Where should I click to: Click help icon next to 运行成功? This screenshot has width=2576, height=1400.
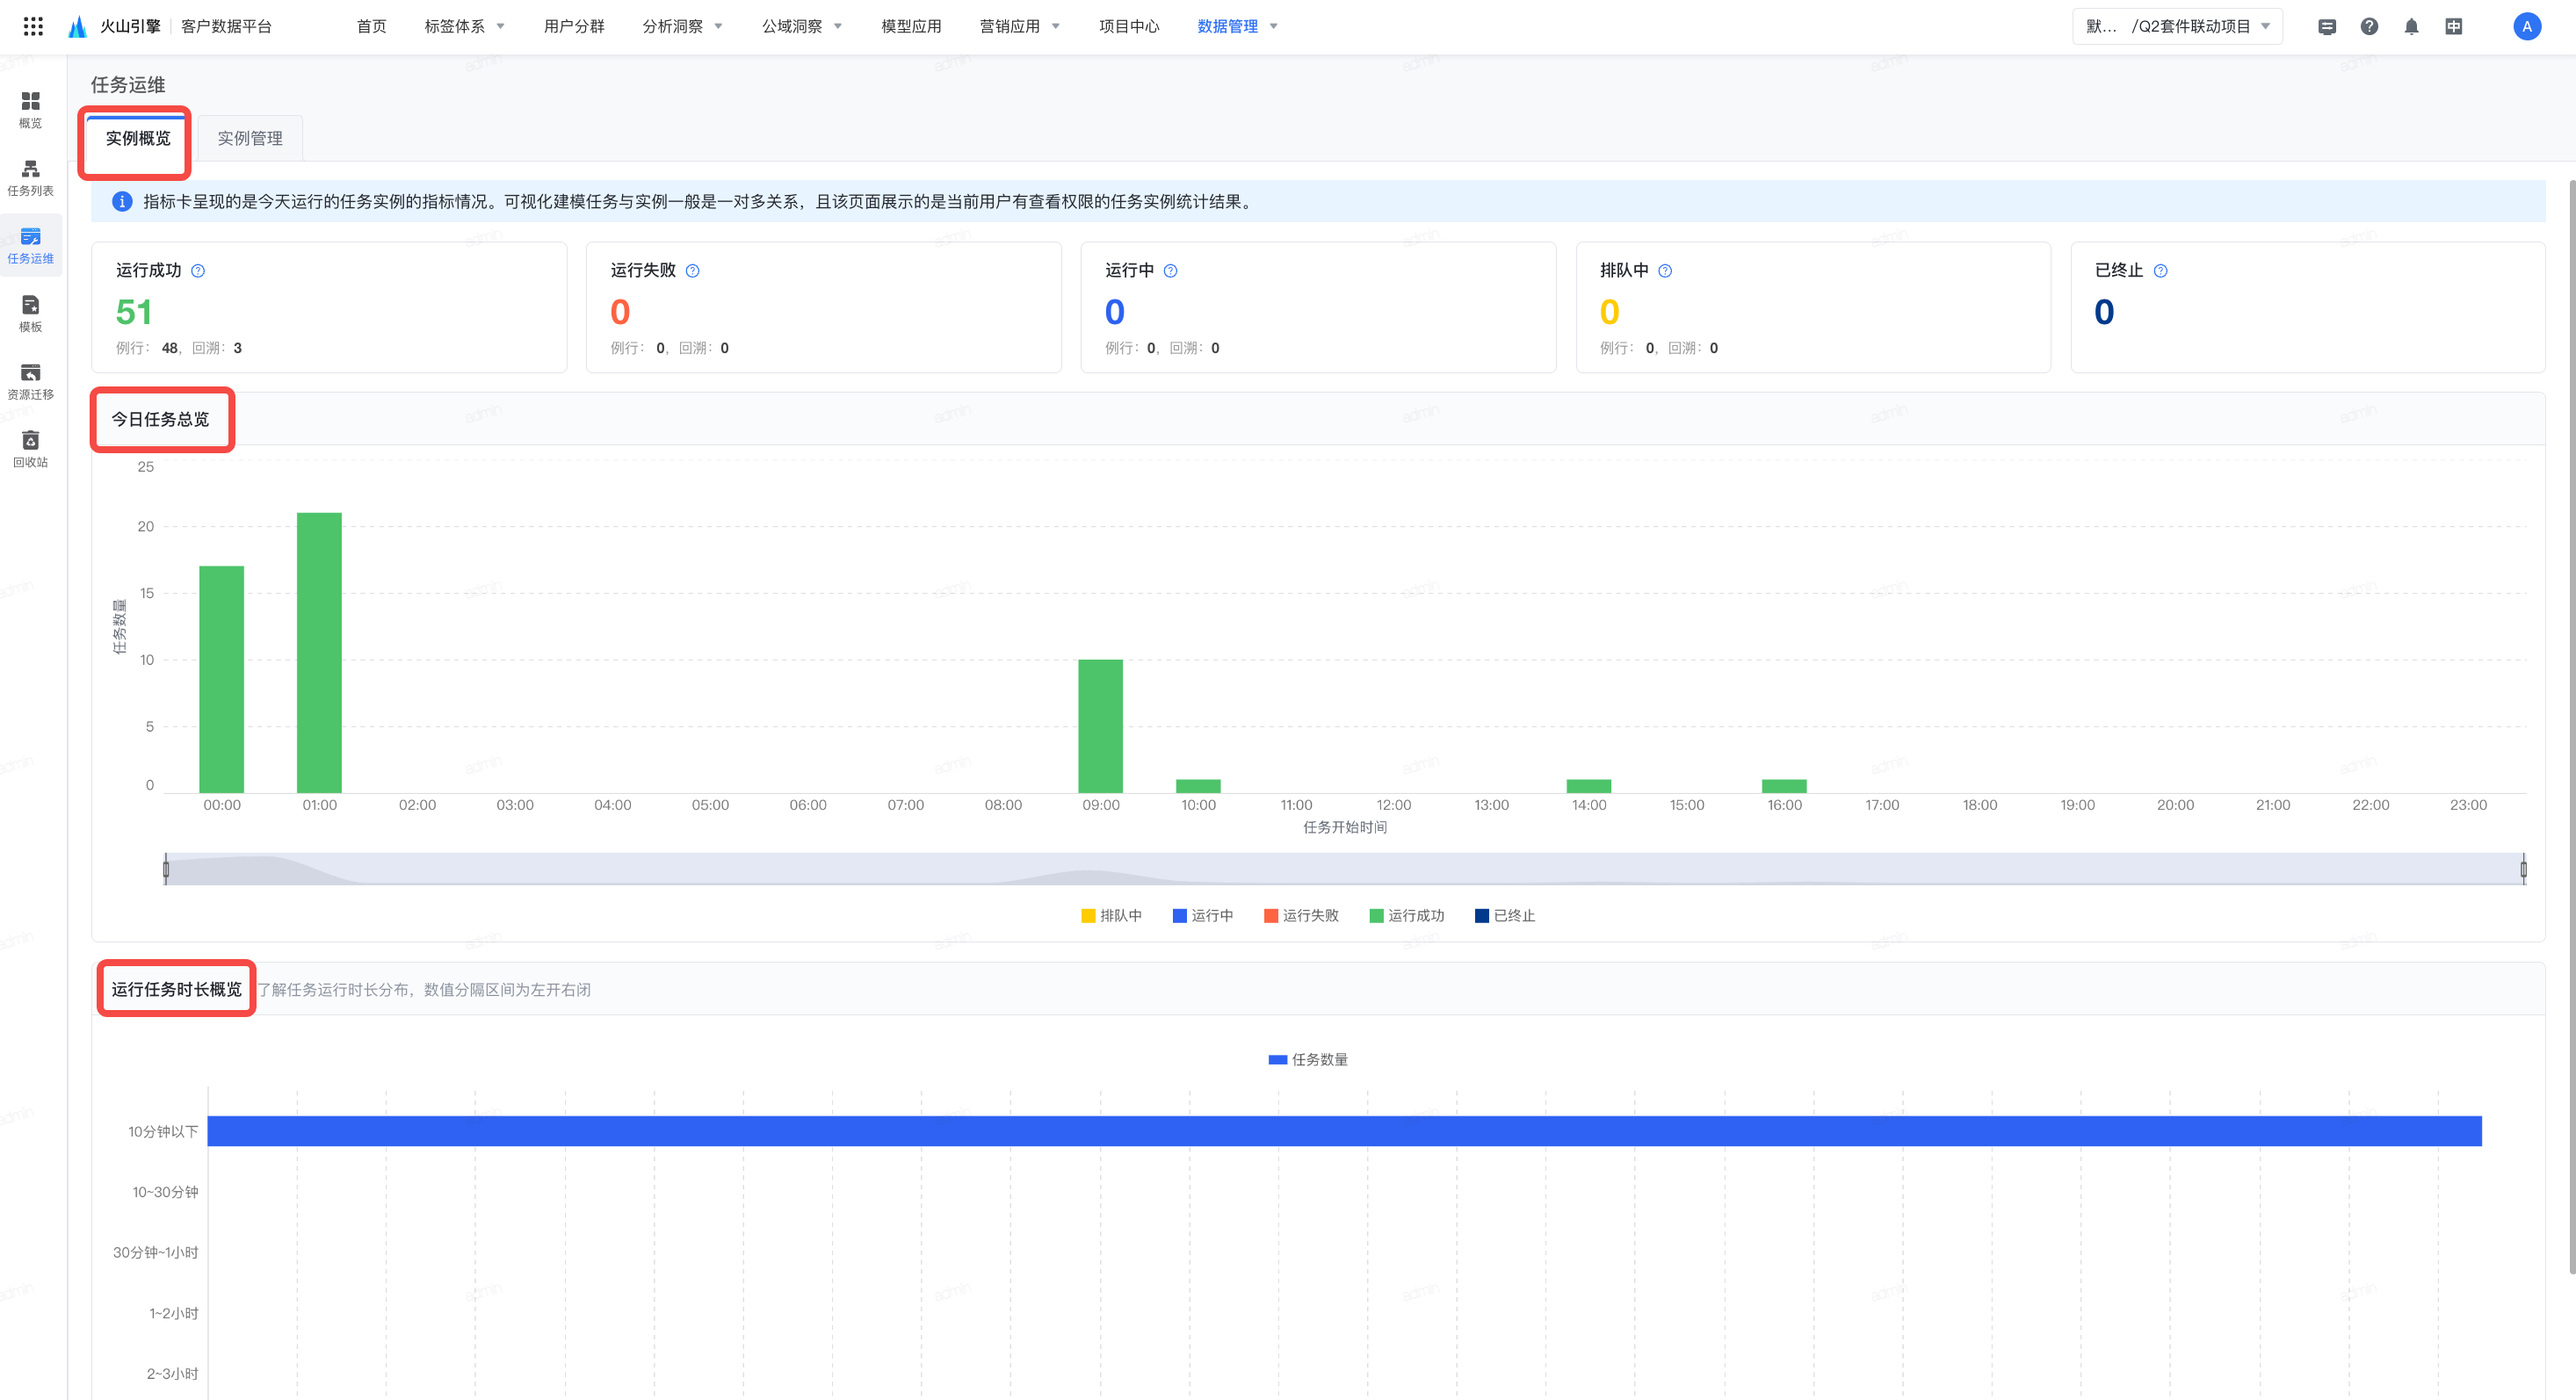pos(198,271)
